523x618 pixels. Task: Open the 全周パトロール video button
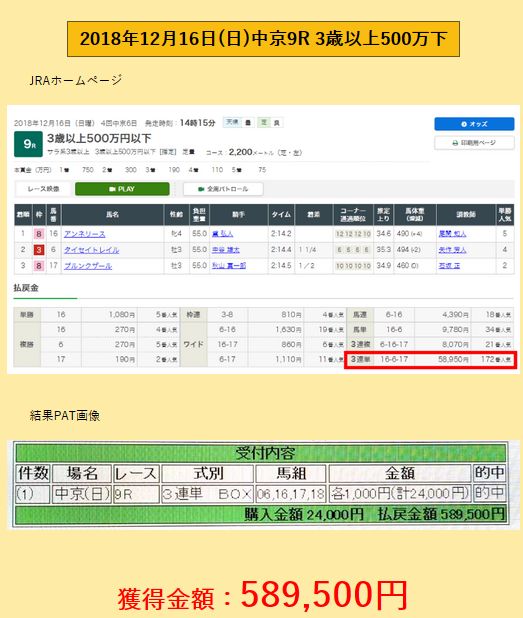223,189
